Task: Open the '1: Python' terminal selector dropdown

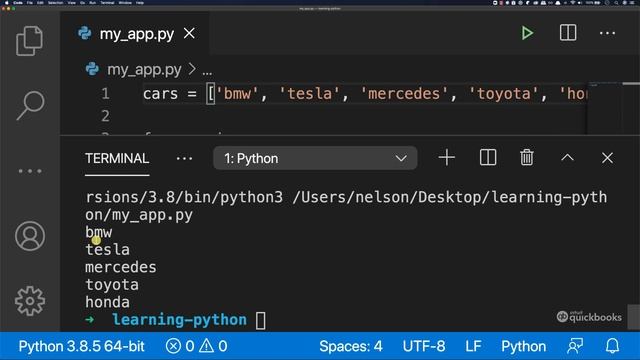Action: click(315, 158)
